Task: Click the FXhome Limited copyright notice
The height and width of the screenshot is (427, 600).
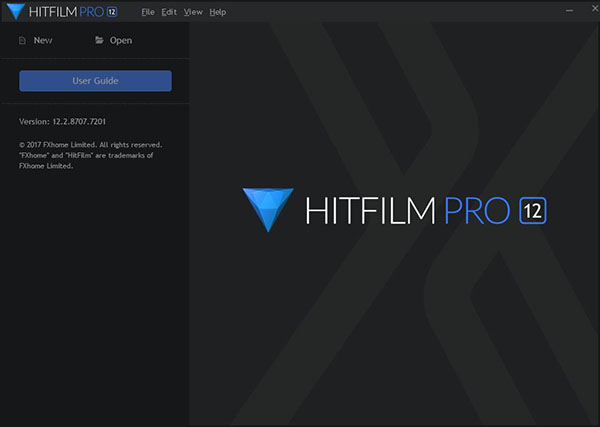Action: coord(91,155)
